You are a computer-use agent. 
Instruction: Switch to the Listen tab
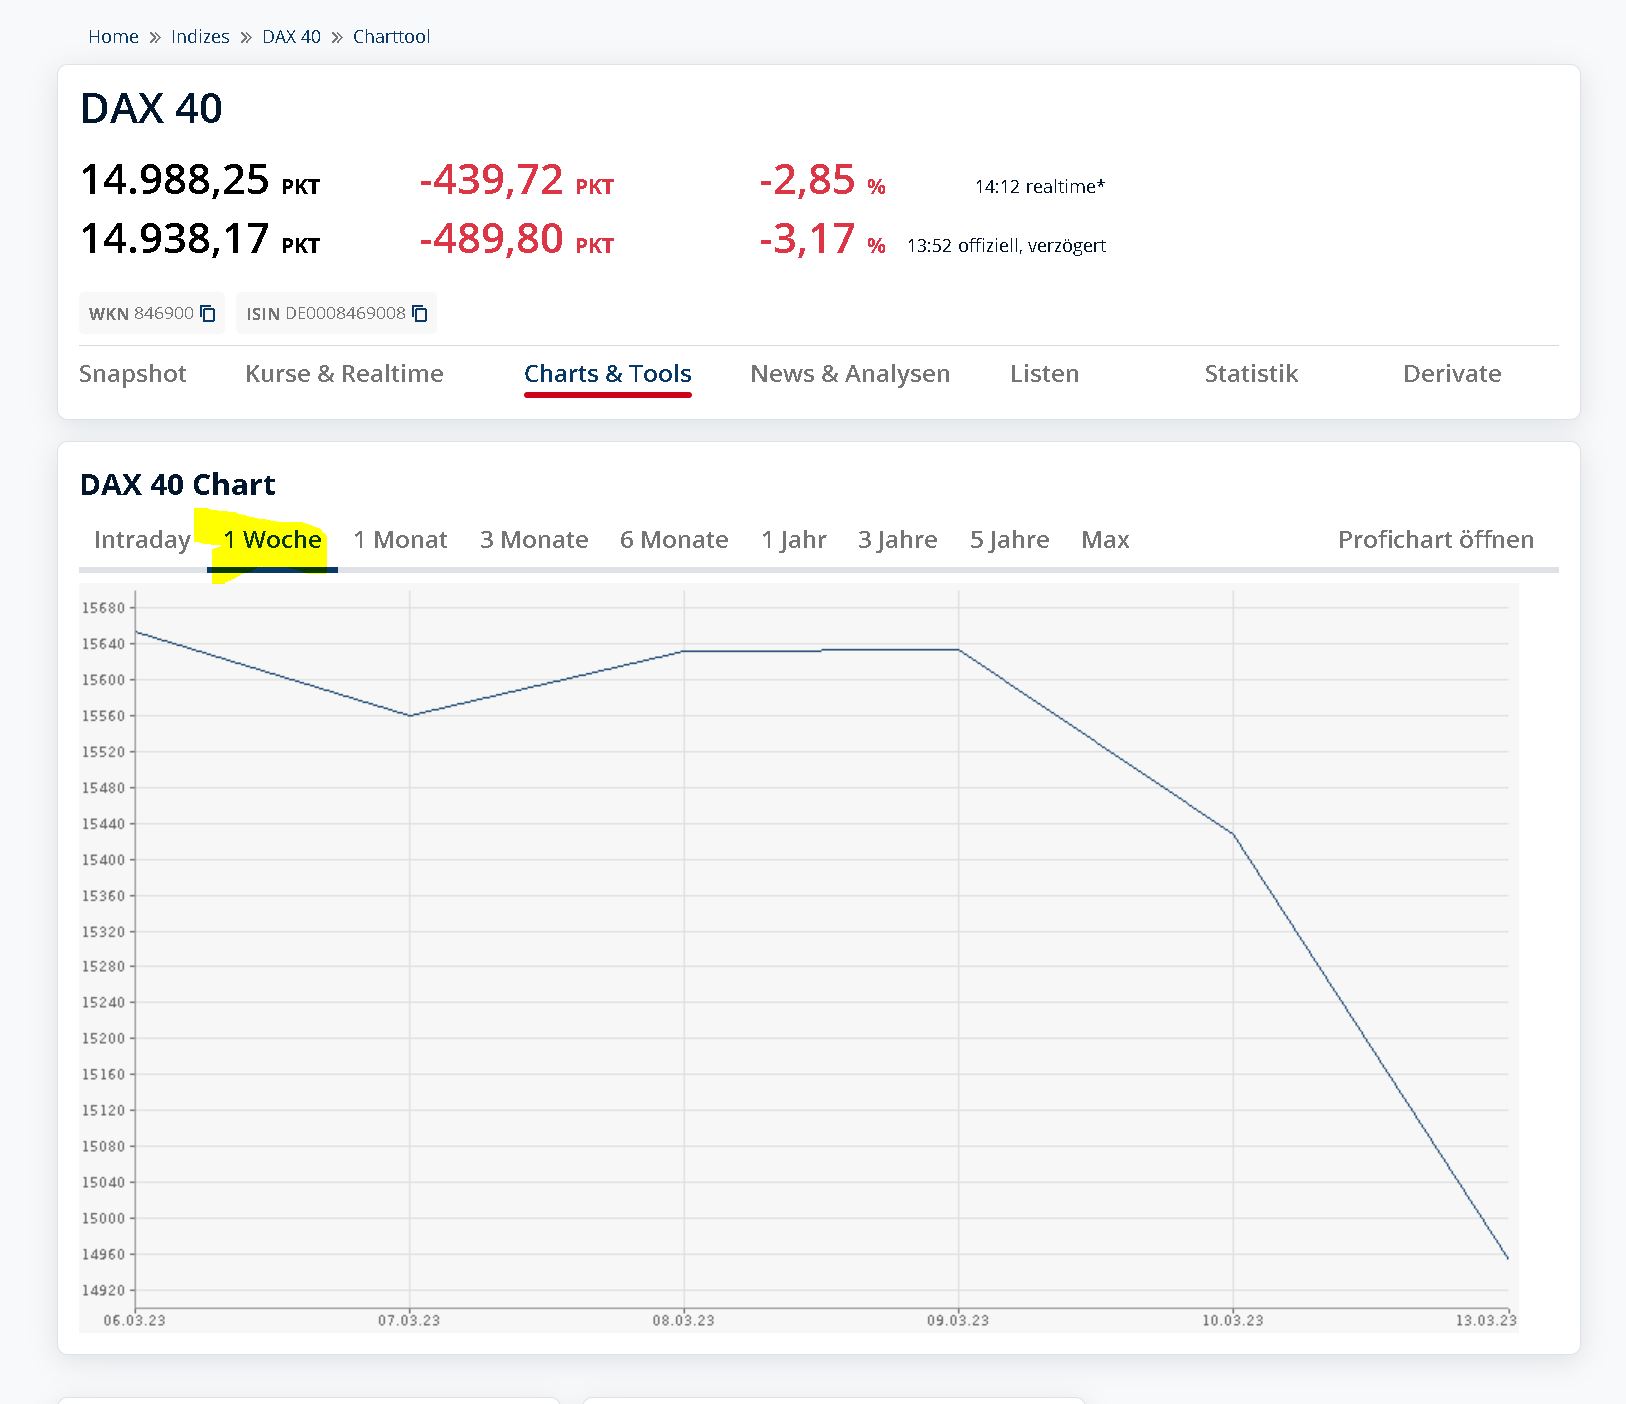(1044, 374)
